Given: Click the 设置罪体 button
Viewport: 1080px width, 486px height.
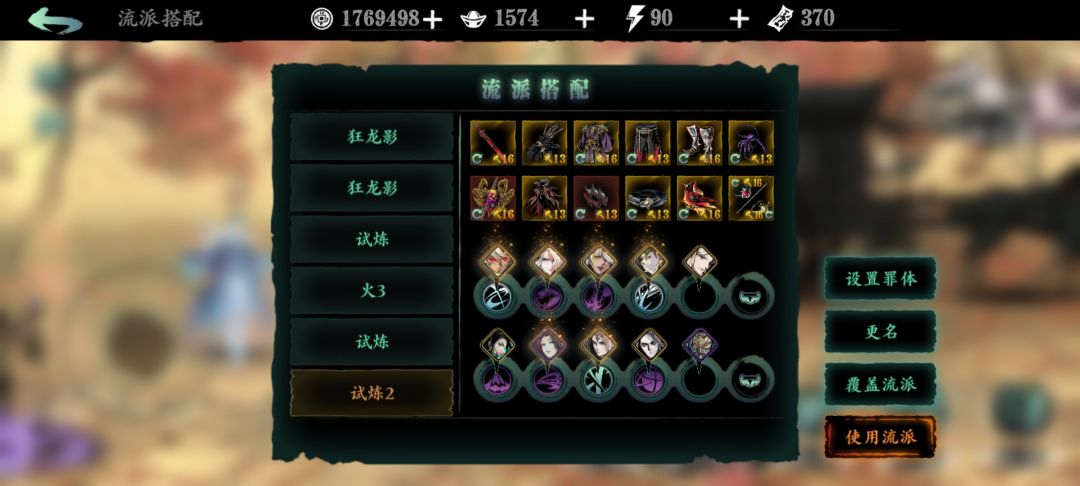Looking at the screenshot, I should click(880, 279).
